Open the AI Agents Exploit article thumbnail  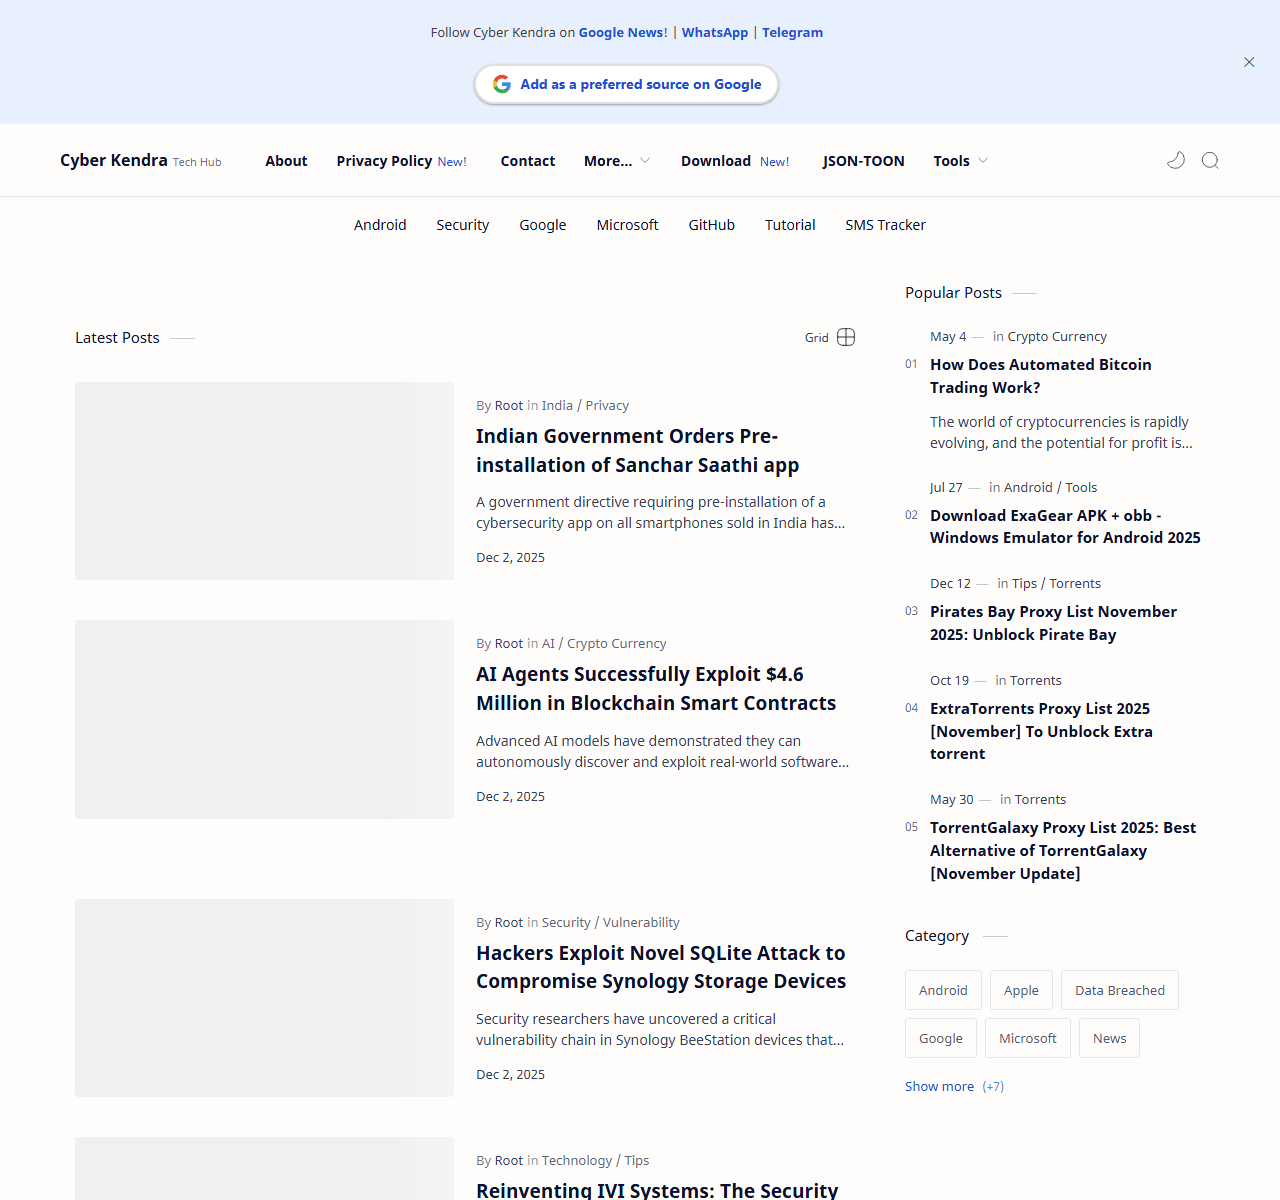coord(264,719)
